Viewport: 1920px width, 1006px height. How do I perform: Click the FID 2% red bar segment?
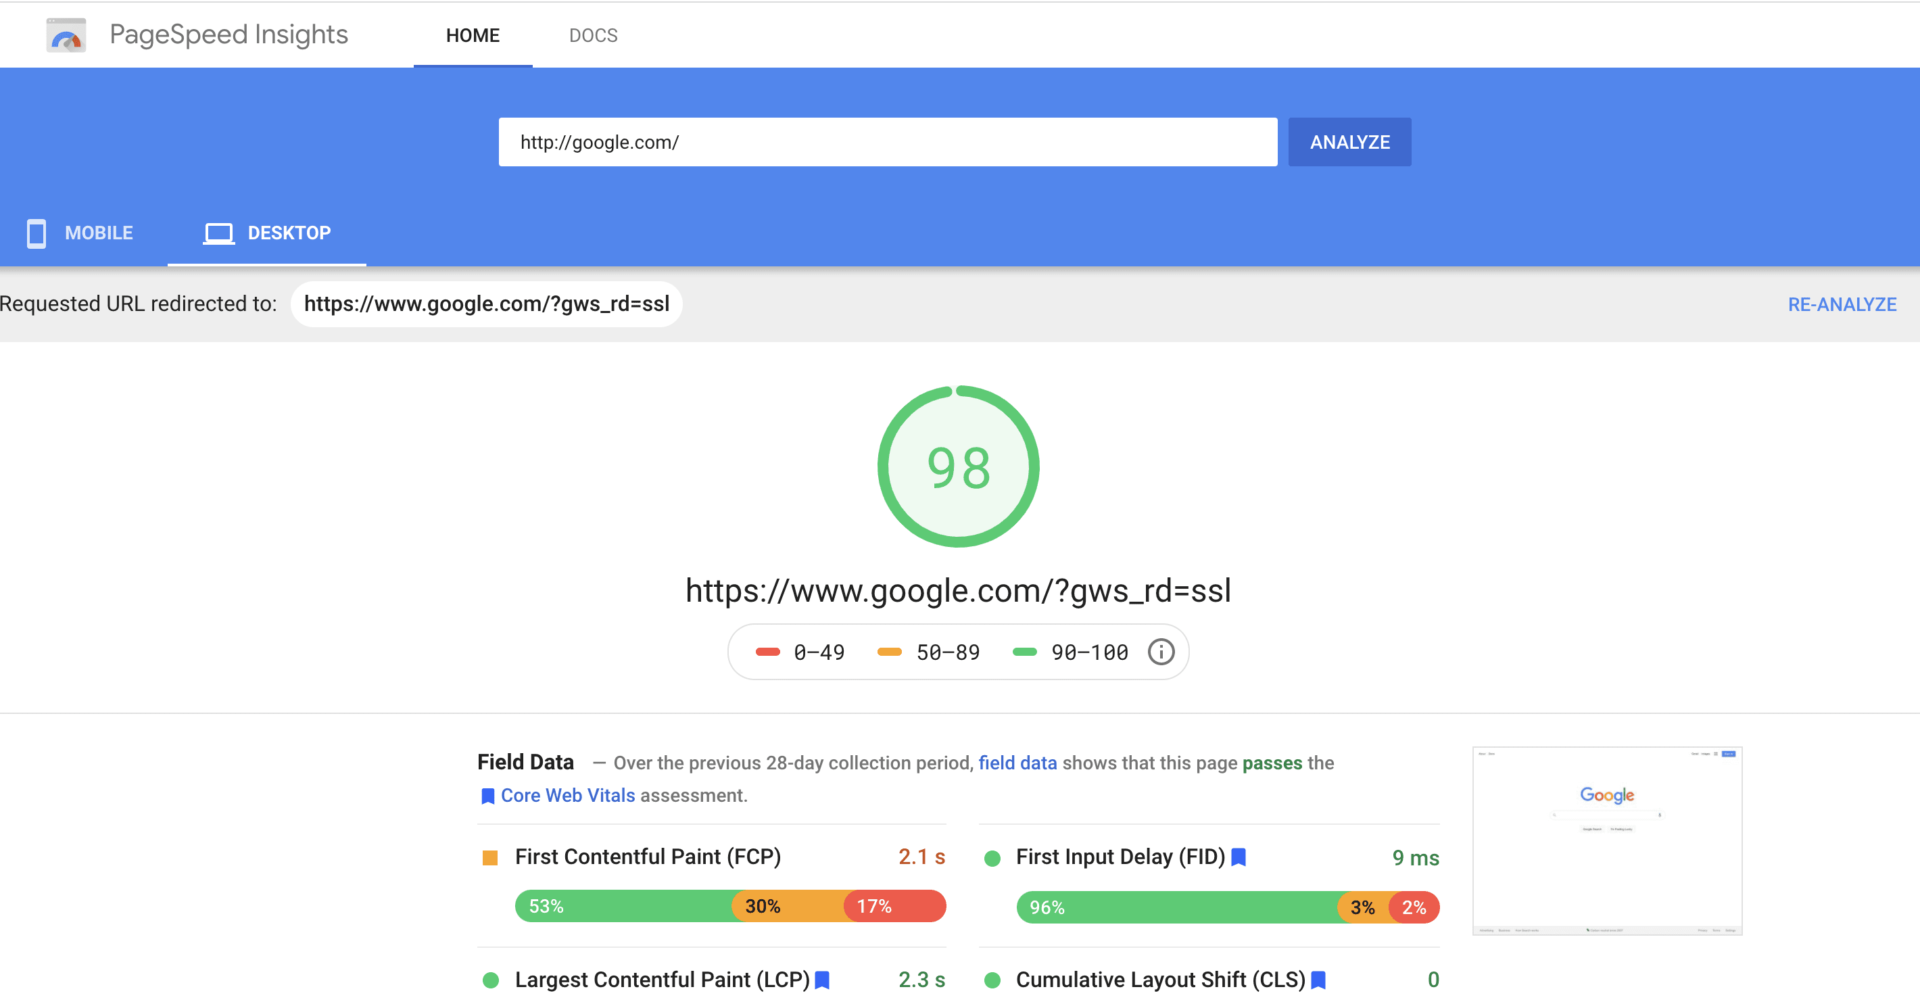(x=1414, y=907)
